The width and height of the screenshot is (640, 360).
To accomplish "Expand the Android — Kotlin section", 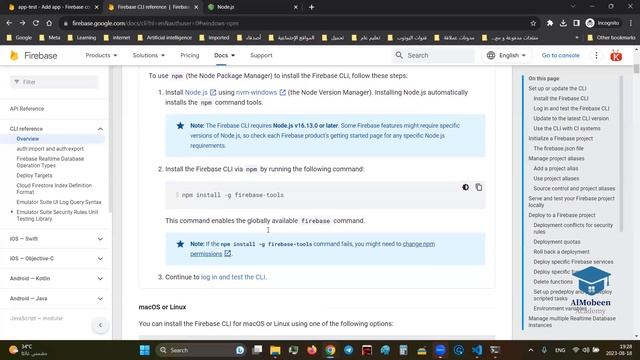I will click(100, 278).
